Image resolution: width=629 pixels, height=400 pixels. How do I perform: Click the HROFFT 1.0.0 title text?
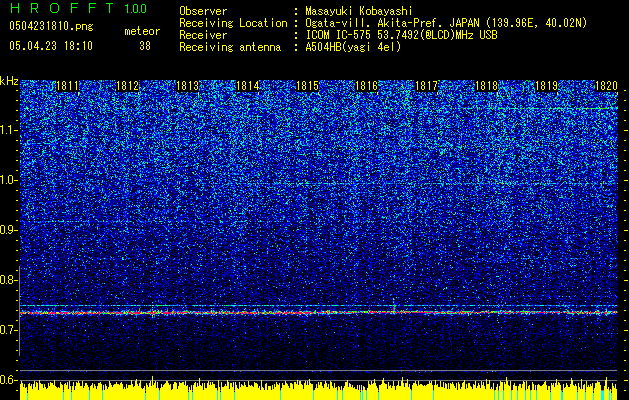(x=78, y=8)
